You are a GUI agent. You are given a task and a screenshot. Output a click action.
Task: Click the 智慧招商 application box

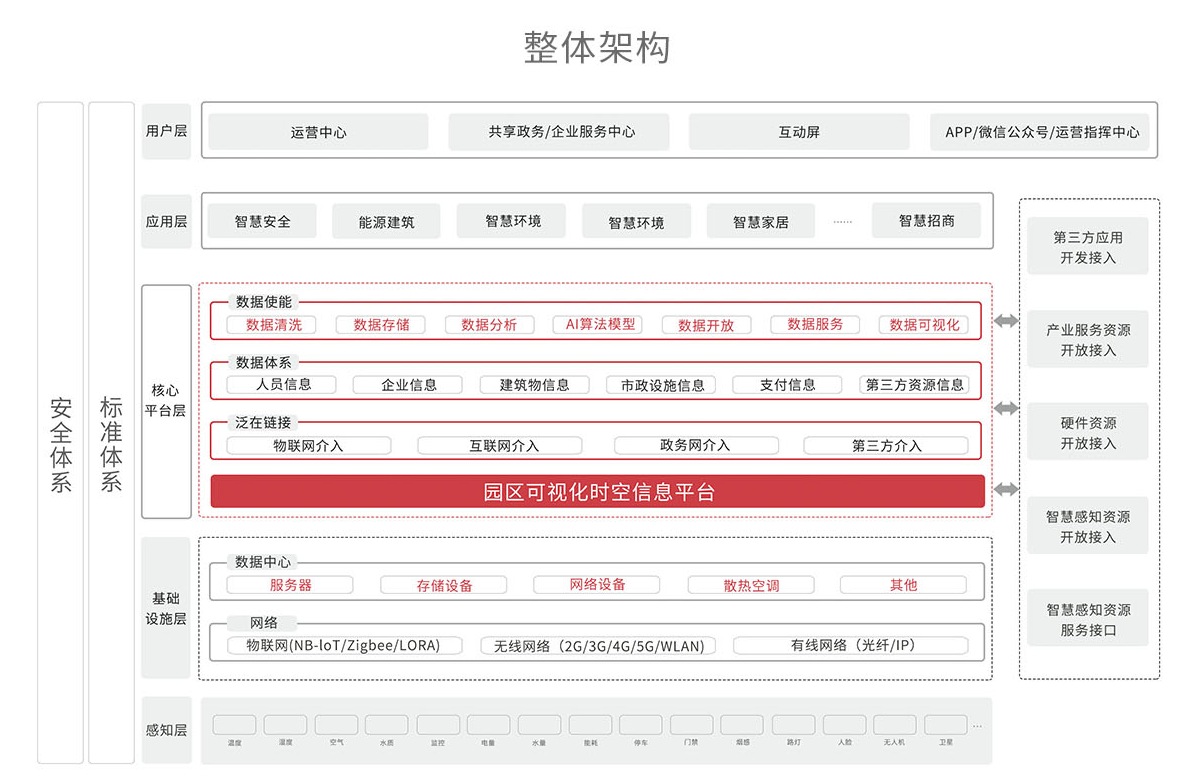tap(926, 221)
